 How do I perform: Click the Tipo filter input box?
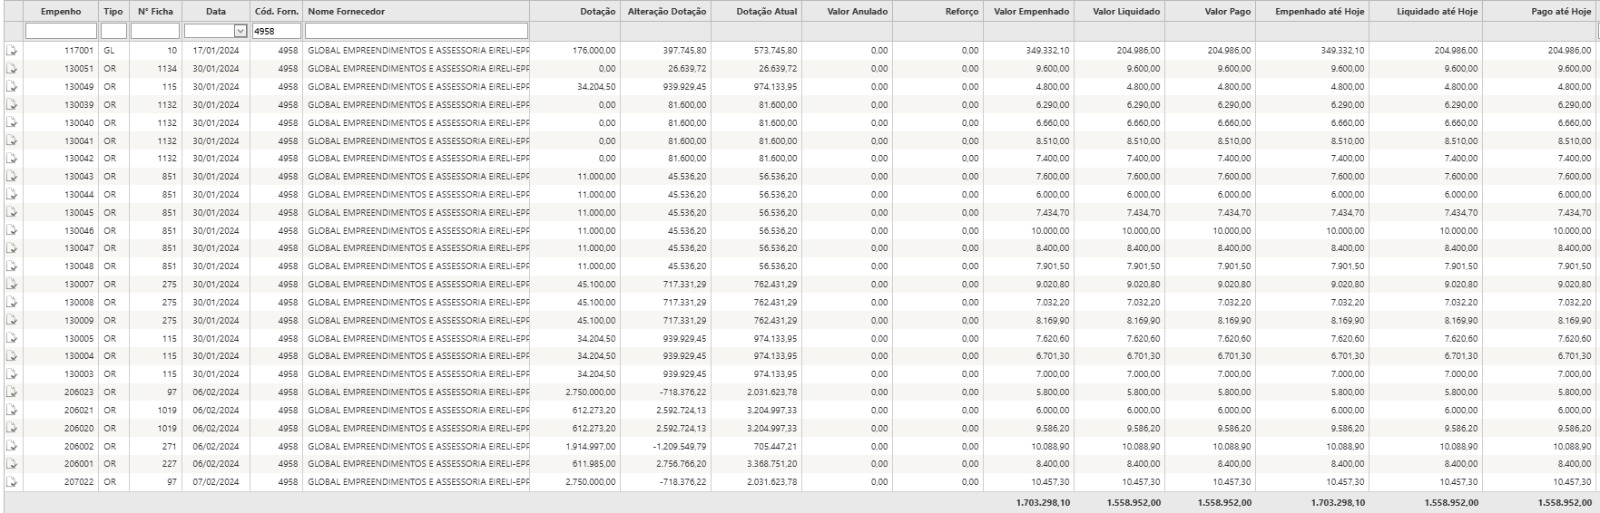tap(114, 31)
